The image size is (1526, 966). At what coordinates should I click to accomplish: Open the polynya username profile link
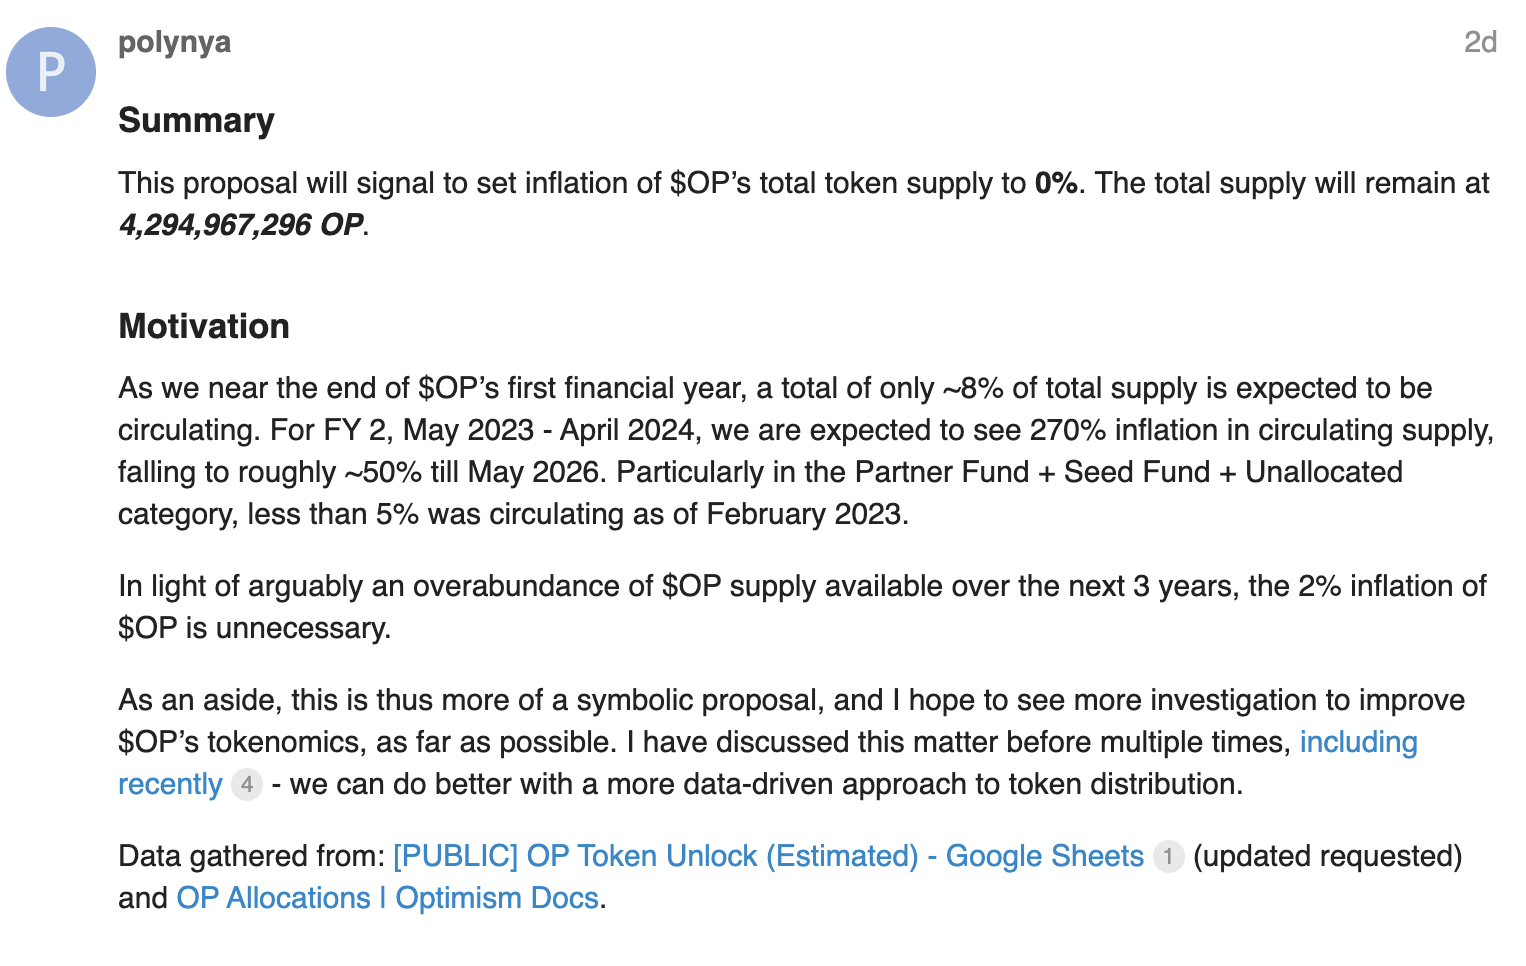coord(174,42)
